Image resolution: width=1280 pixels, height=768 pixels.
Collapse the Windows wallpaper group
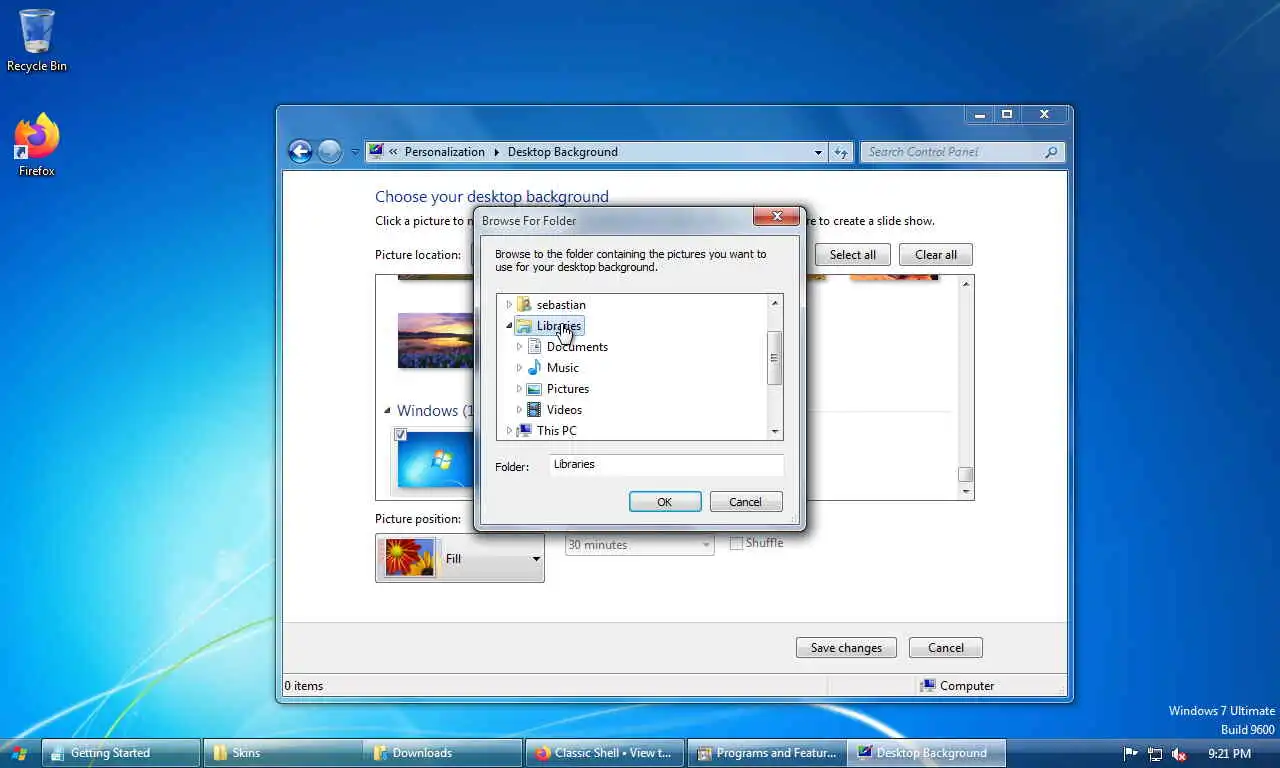coord(387,410)
